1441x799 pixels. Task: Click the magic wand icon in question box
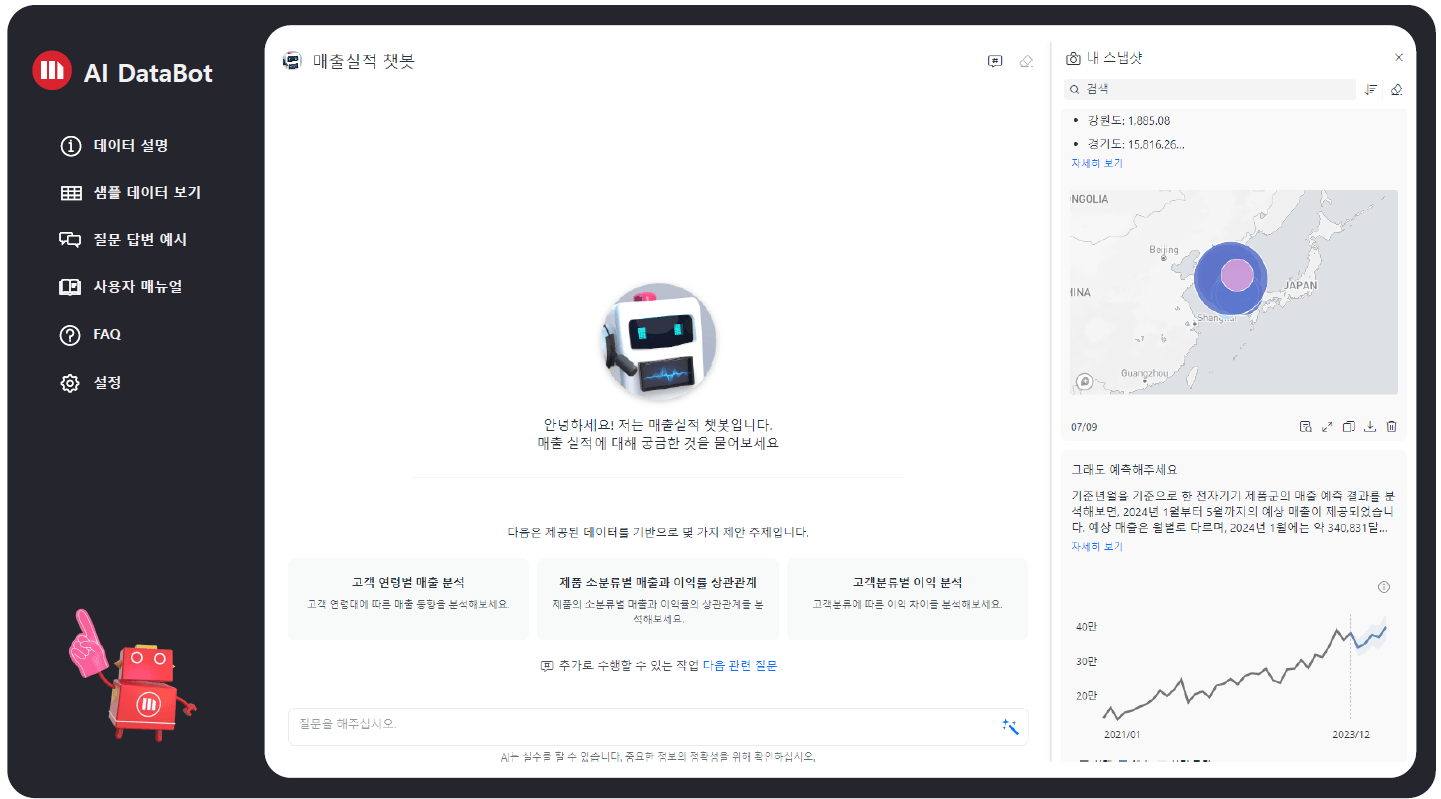pos(1010,727)
